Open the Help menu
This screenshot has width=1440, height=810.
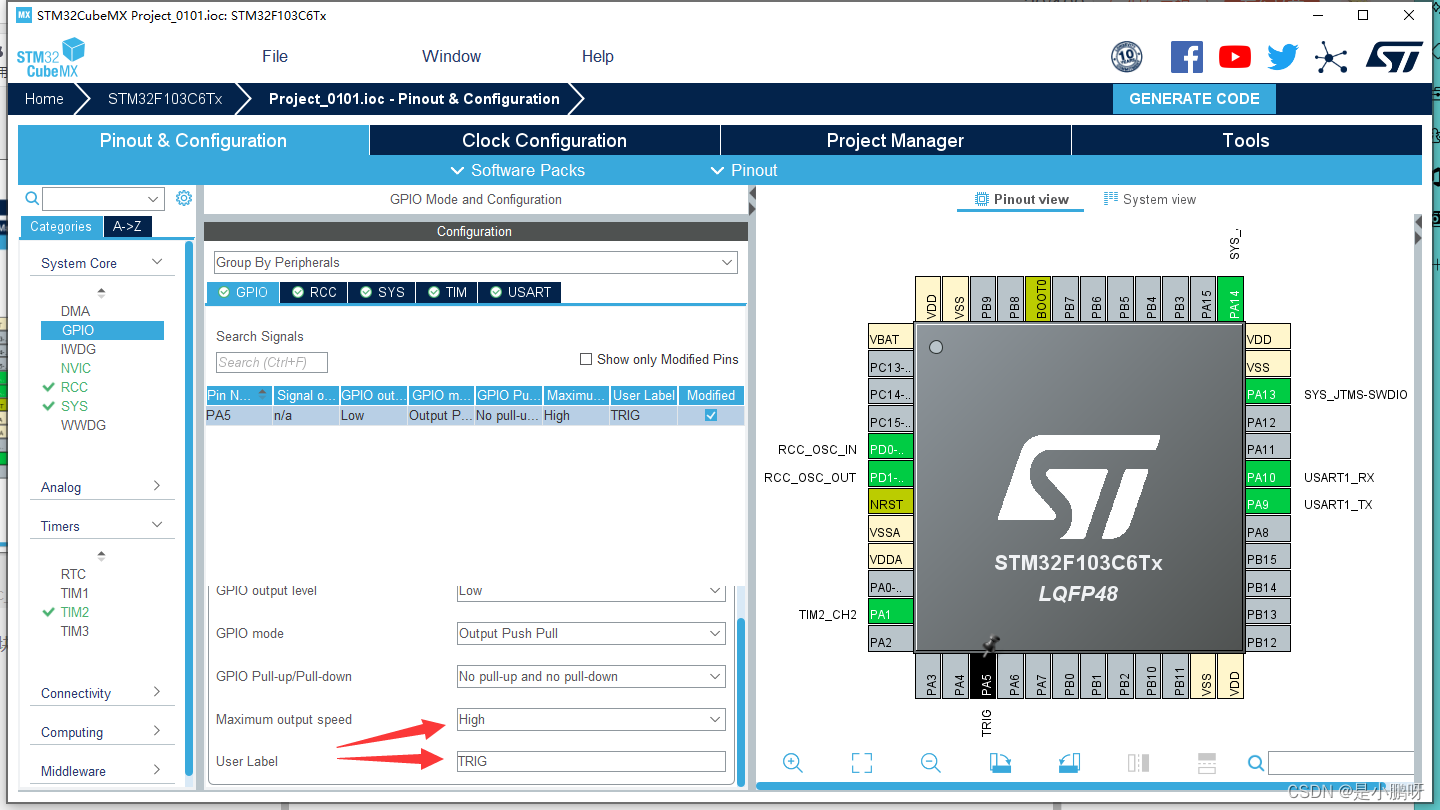tap(598, 56)
